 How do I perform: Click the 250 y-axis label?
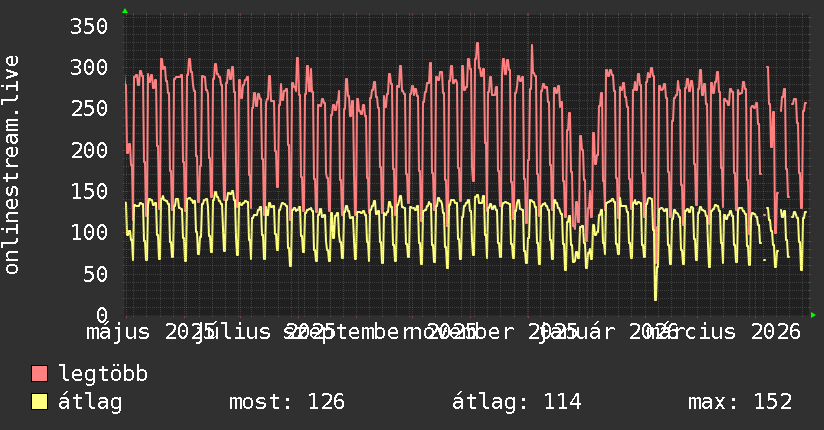(x=89, y=109)
